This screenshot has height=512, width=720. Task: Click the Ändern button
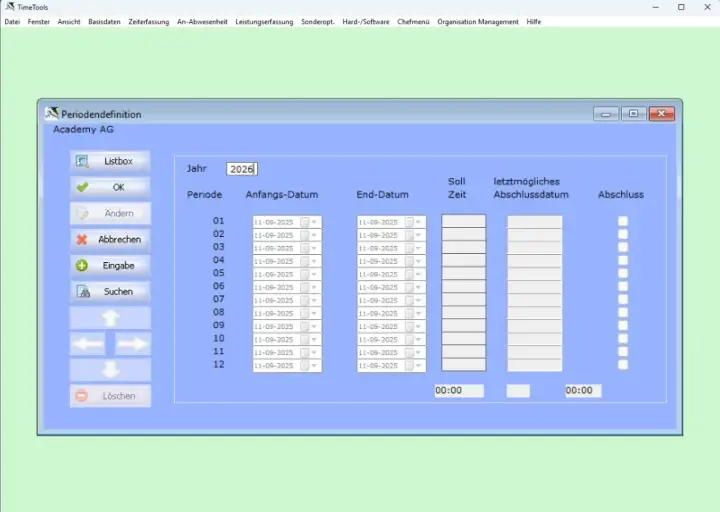(x=110, y=214)
